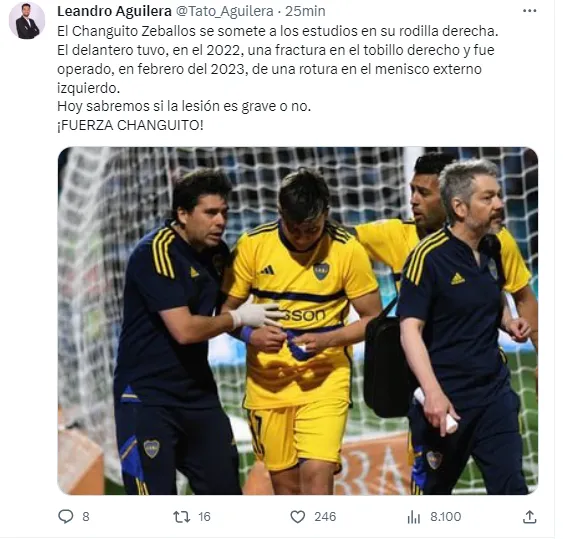563x539 pixels.
Task: Select the reply count 8
Action: click(85, 517)
